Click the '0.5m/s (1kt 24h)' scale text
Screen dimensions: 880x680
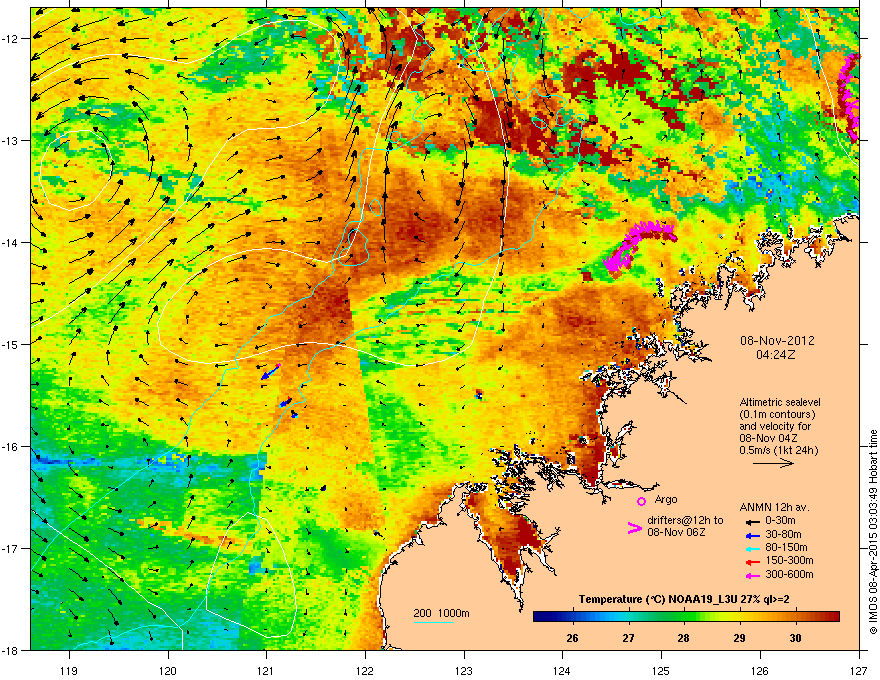point(779,450)
